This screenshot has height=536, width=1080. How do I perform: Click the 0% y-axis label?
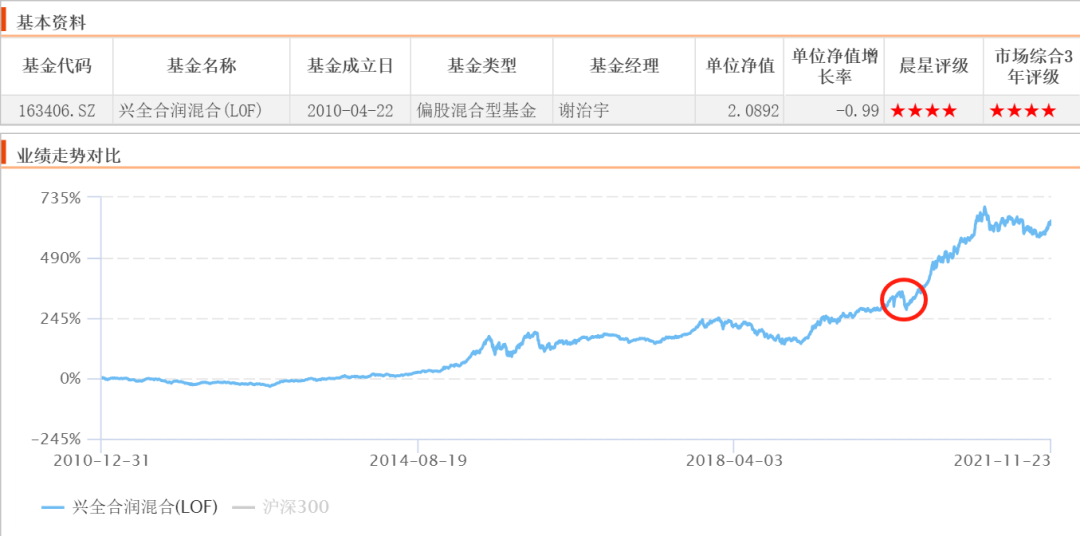[71, 379]
